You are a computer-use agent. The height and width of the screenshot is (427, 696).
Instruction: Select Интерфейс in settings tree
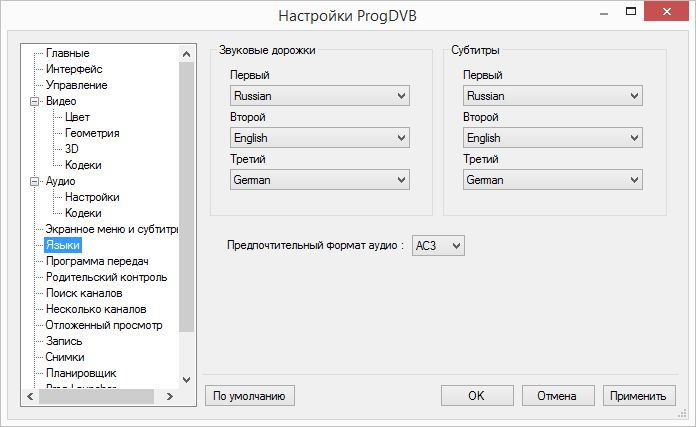(x=74, y=69)
